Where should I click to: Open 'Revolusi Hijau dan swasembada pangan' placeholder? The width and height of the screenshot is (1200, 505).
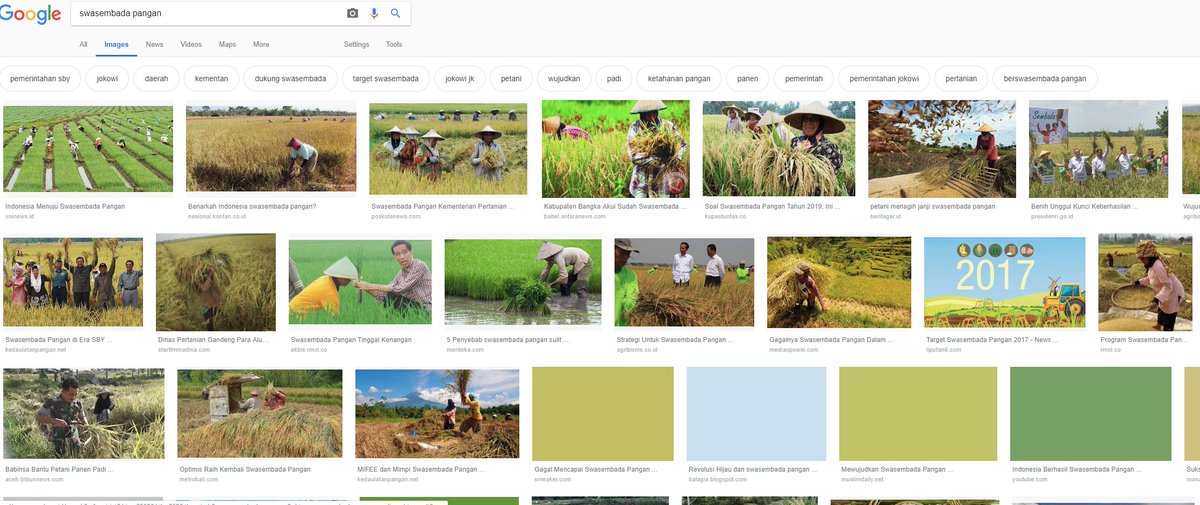point(756,413)
